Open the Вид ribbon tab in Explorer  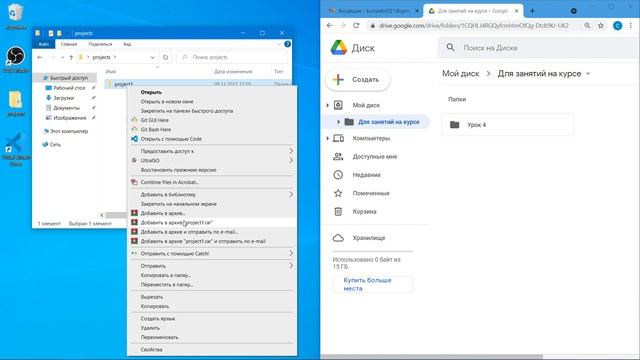[x=127, y=44]
